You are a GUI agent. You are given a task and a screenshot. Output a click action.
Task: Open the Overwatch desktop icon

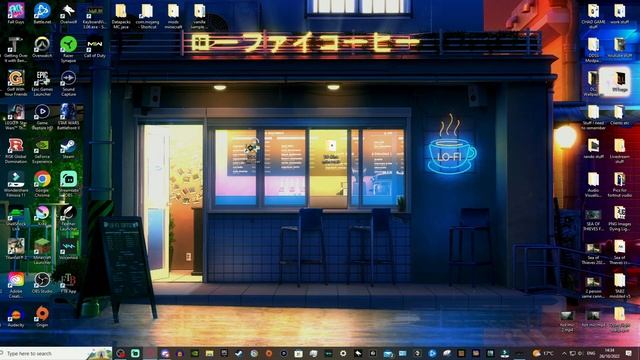click(x=42, y=47)
